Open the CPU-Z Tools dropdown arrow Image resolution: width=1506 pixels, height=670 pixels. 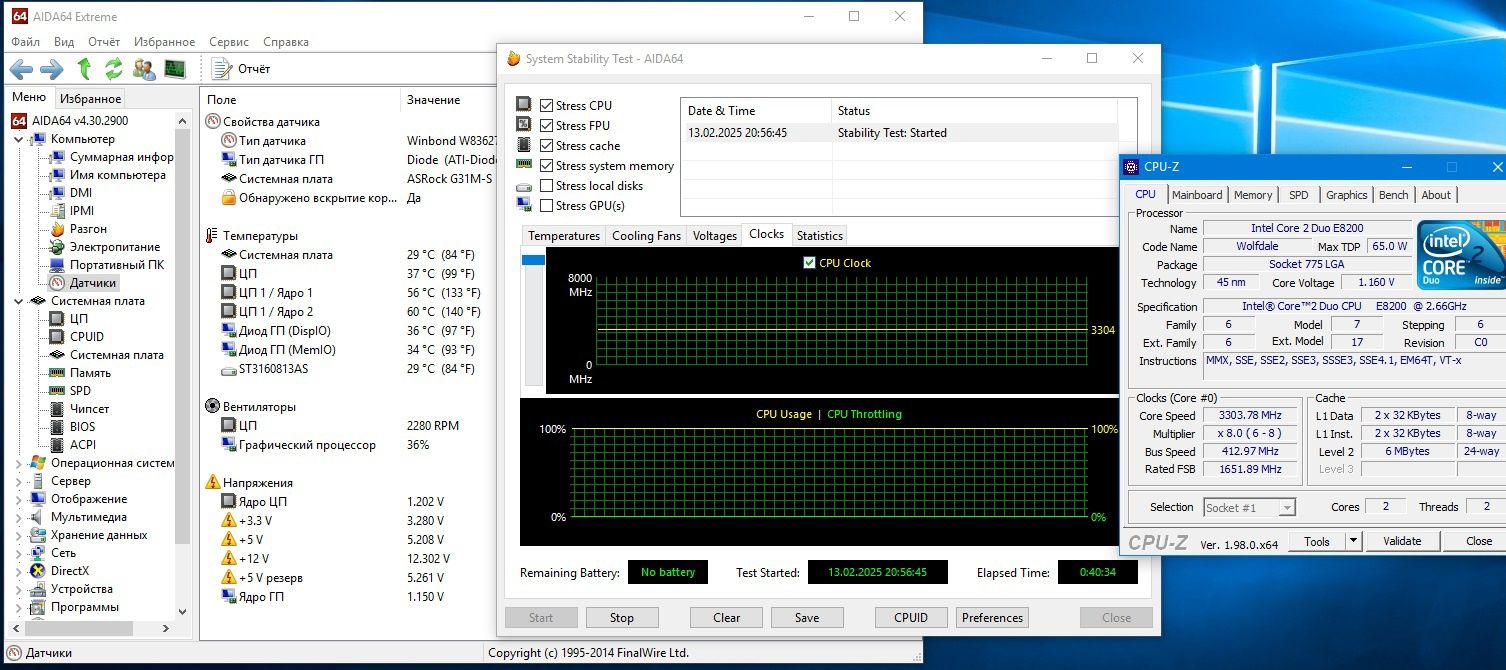1353,541
